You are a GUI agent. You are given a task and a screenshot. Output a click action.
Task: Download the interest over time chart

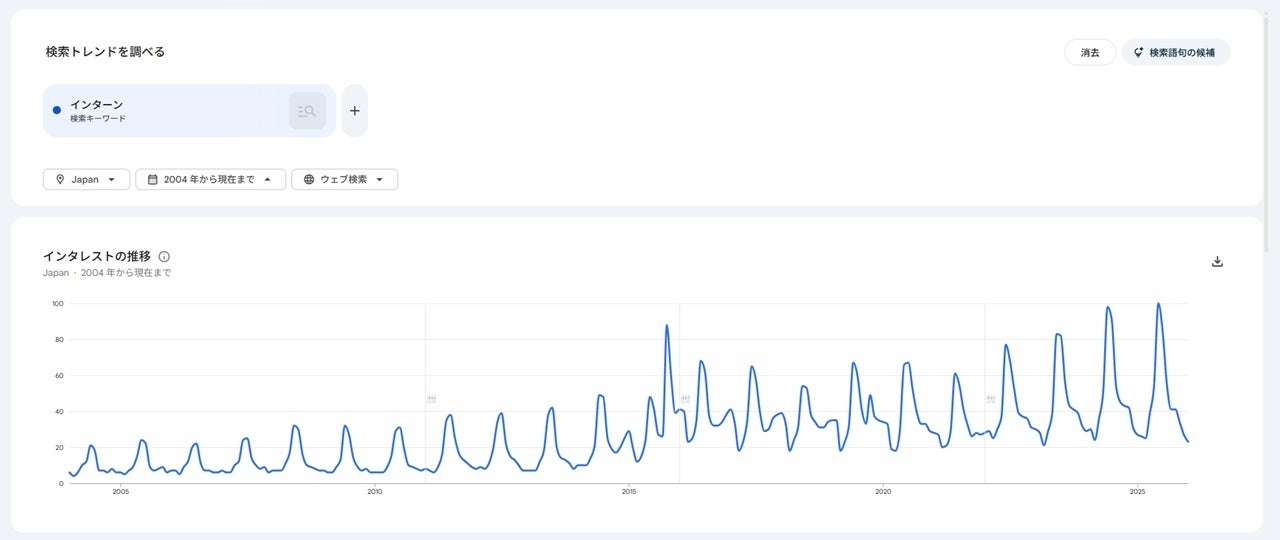pyautogui.click(x=1217, y=262)
